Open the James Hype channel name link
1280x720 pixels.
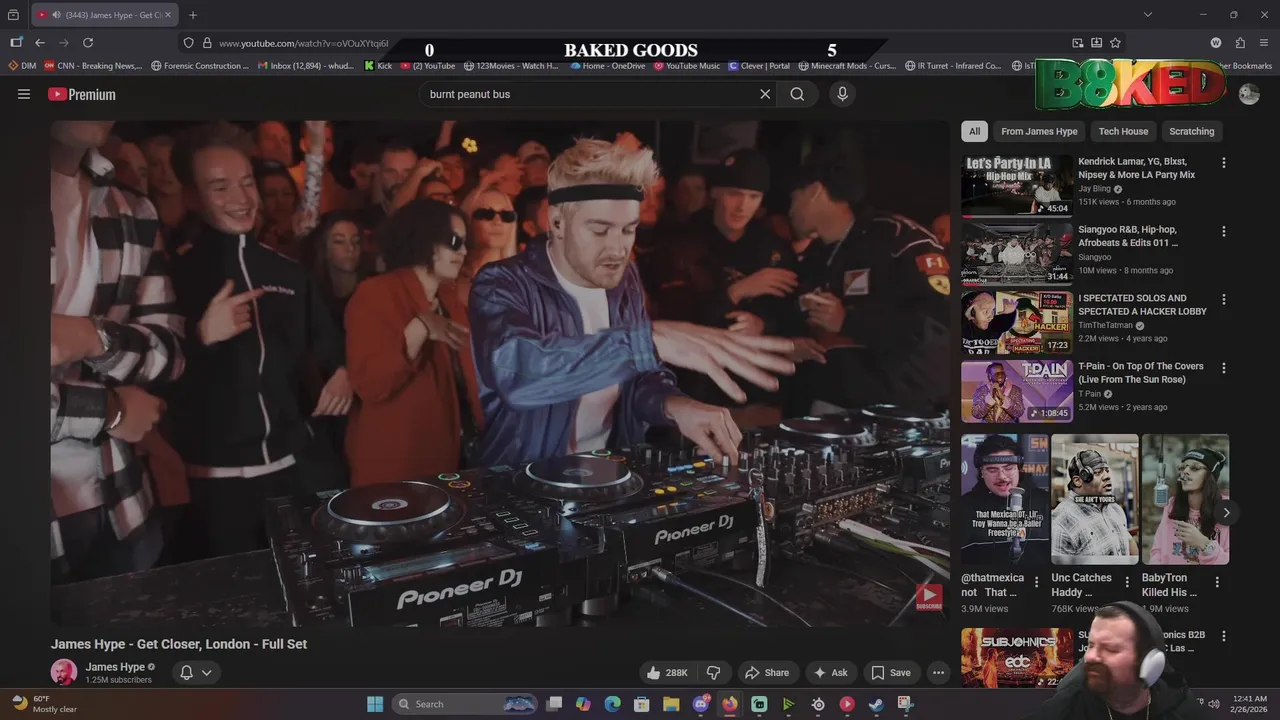(115, 667)
